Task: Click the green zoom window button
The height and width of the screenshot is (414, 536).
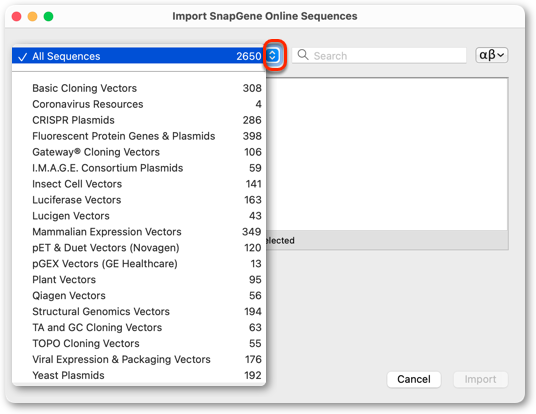Action: [x=49, y=16]
